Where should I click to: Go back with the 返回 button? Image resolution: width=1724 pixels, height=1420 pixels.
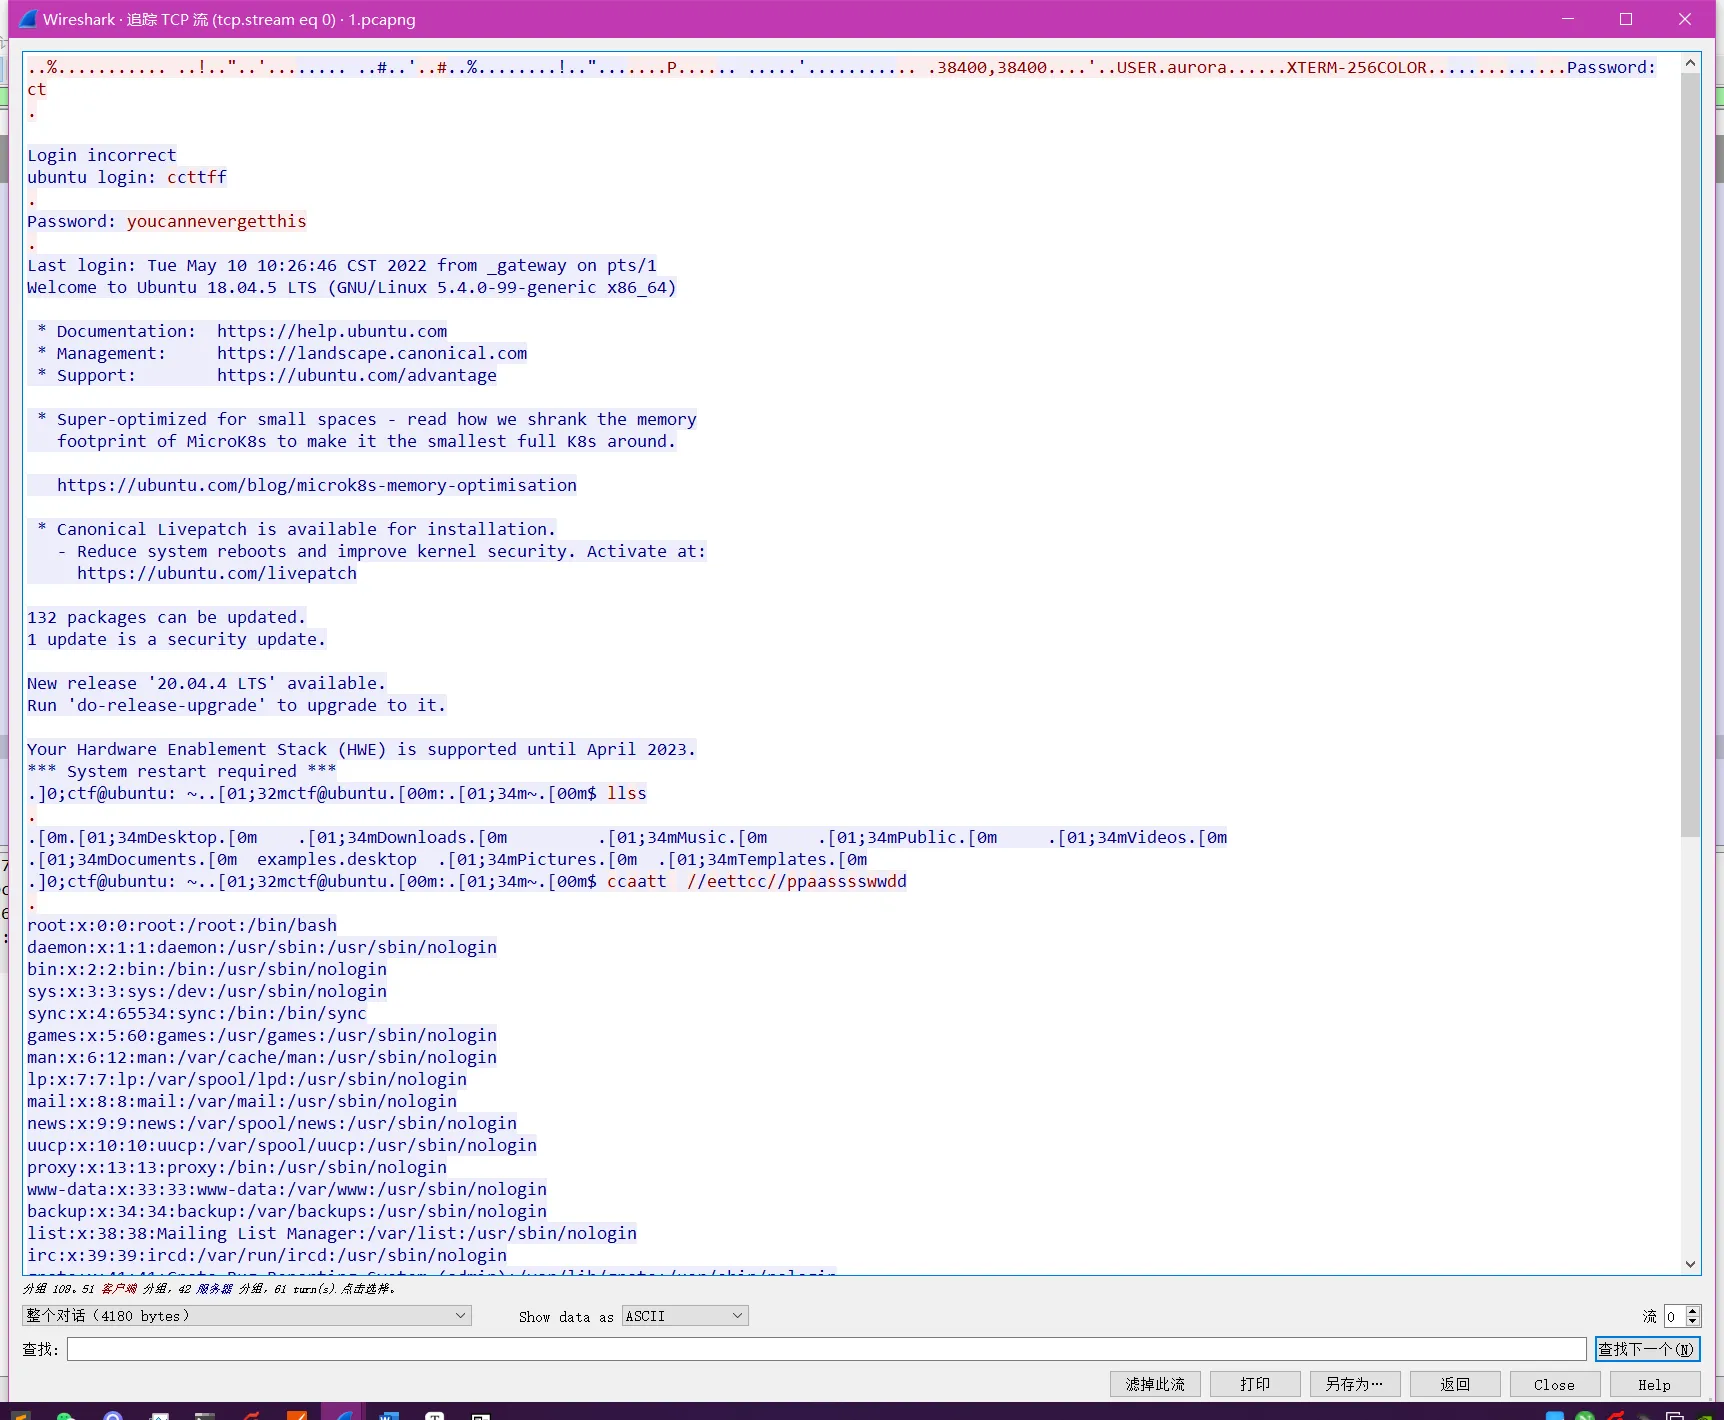coord(1455,1384)
